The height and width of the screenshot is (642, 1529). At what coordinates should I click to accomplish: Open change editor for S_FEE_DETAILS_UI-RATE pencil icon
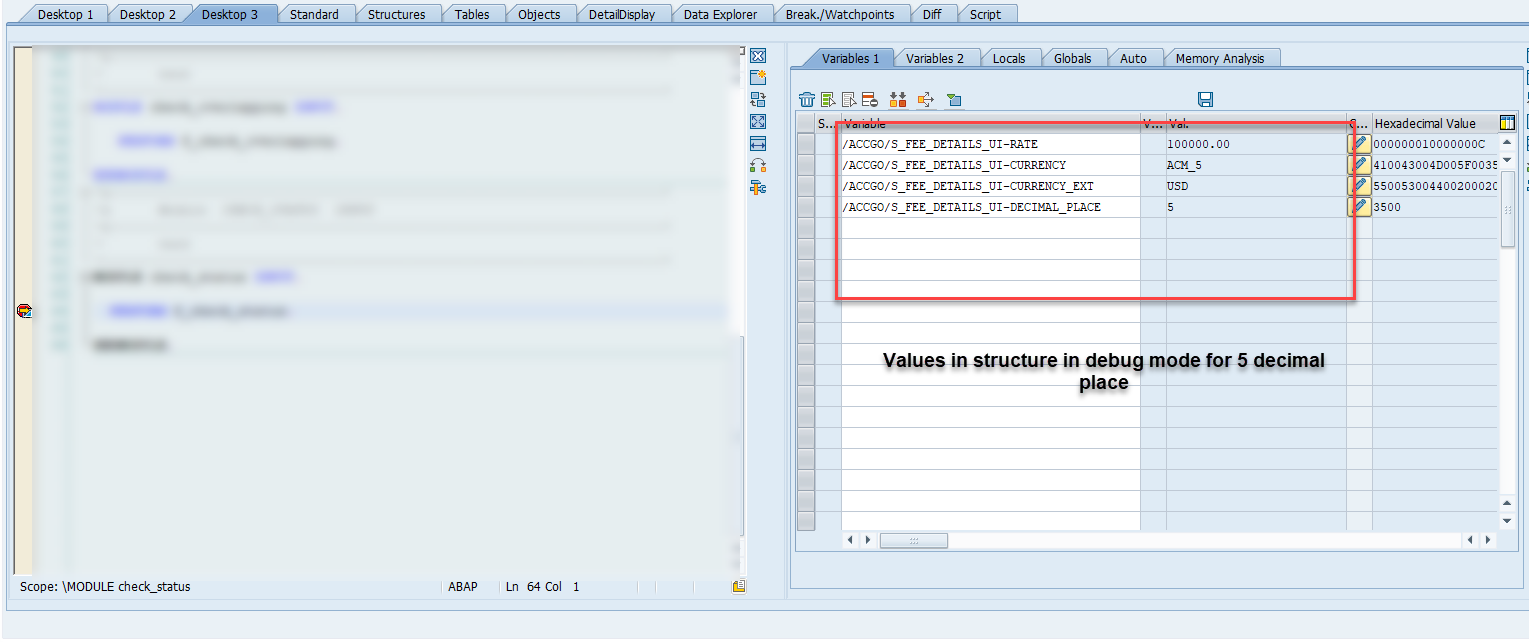pyautogui.click(x=1360, y=143)
